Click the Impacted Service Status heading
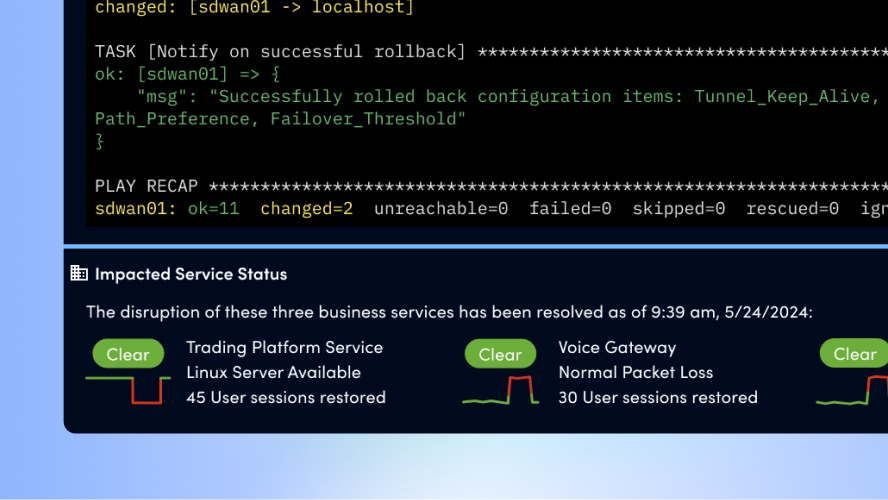 [x=190, y=273]
